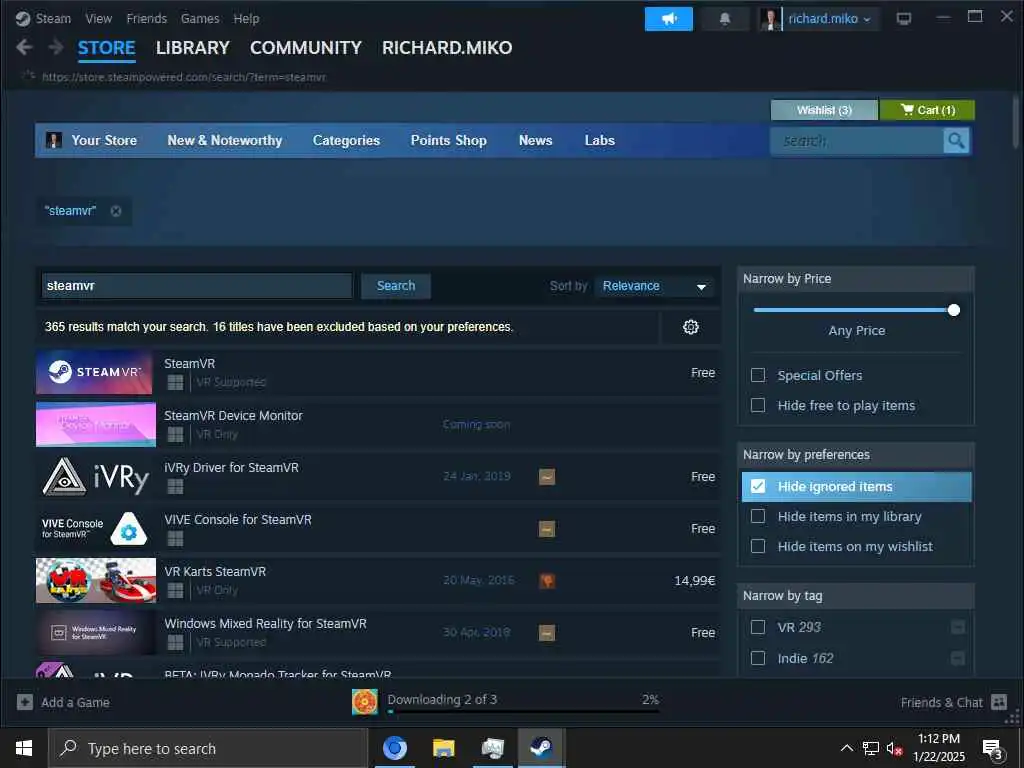Image resolution: width=1024 pixels, height=768 pixels.
Task: Go back with the left arrow
Action: coord(24,47)
